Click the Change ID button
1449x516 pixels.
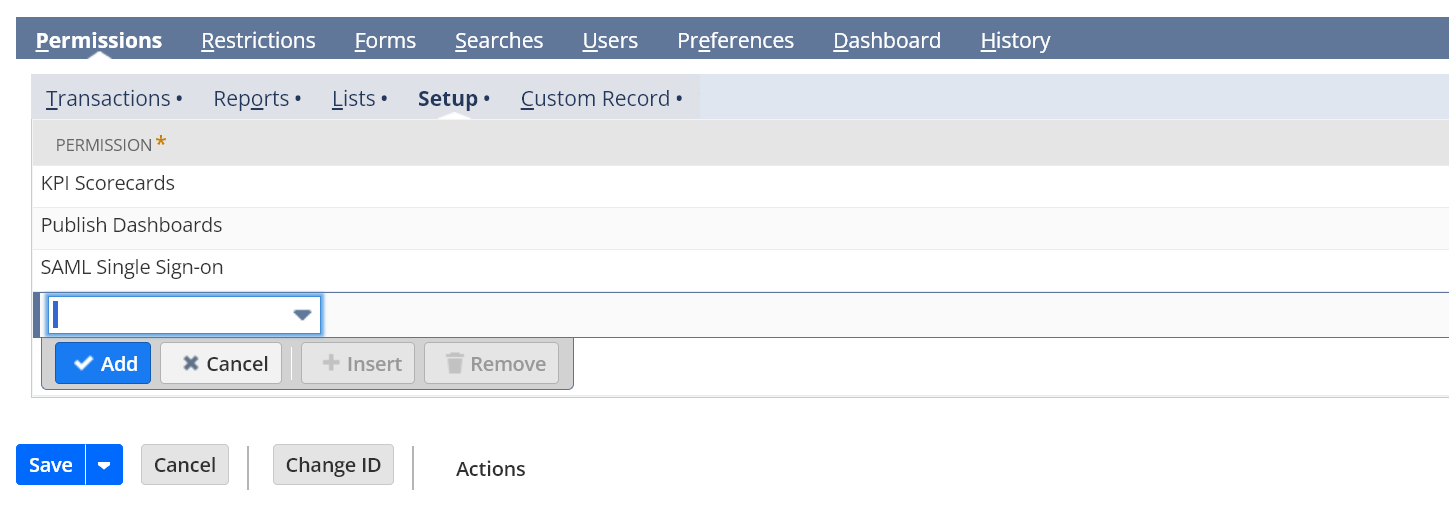[333, 465]
